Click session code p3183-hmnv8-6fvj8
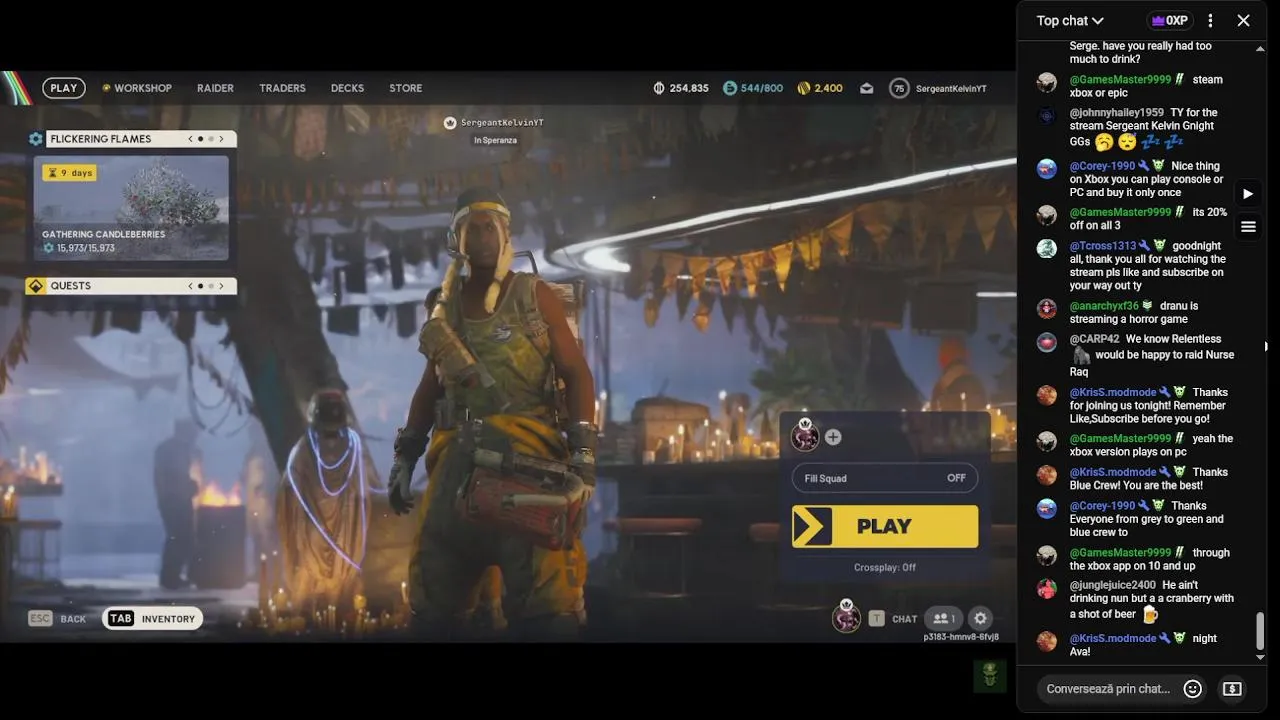1280x720 pixels. pos(961,637)
